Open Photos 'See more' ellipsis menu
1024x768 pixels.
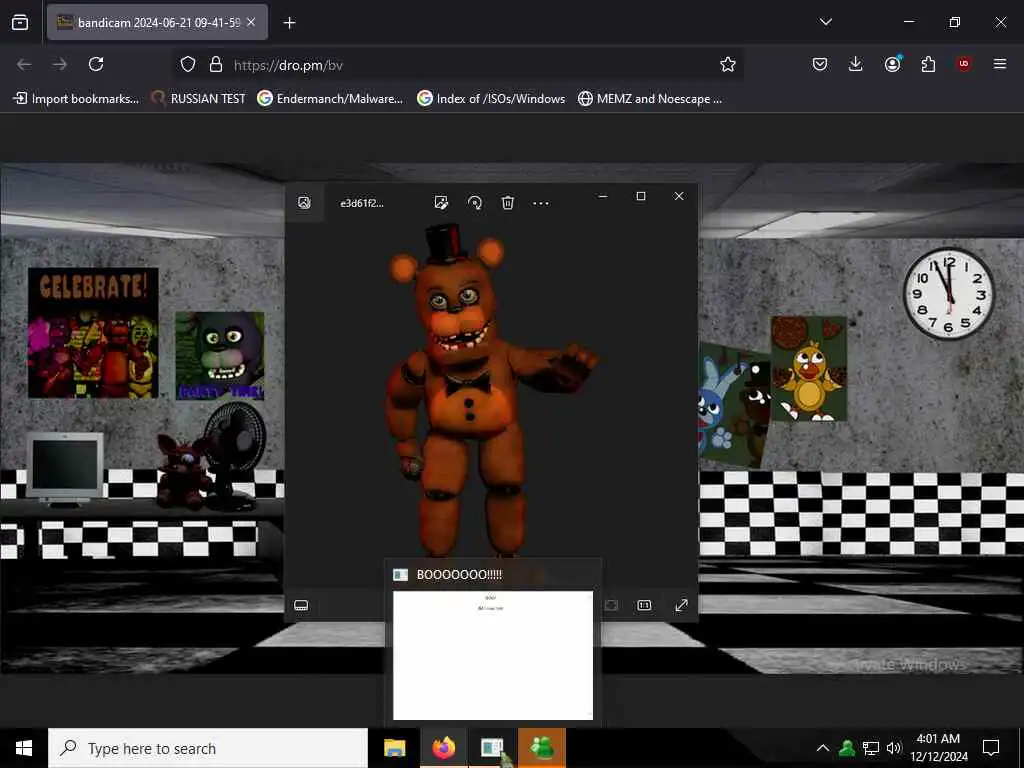point(541,203)
